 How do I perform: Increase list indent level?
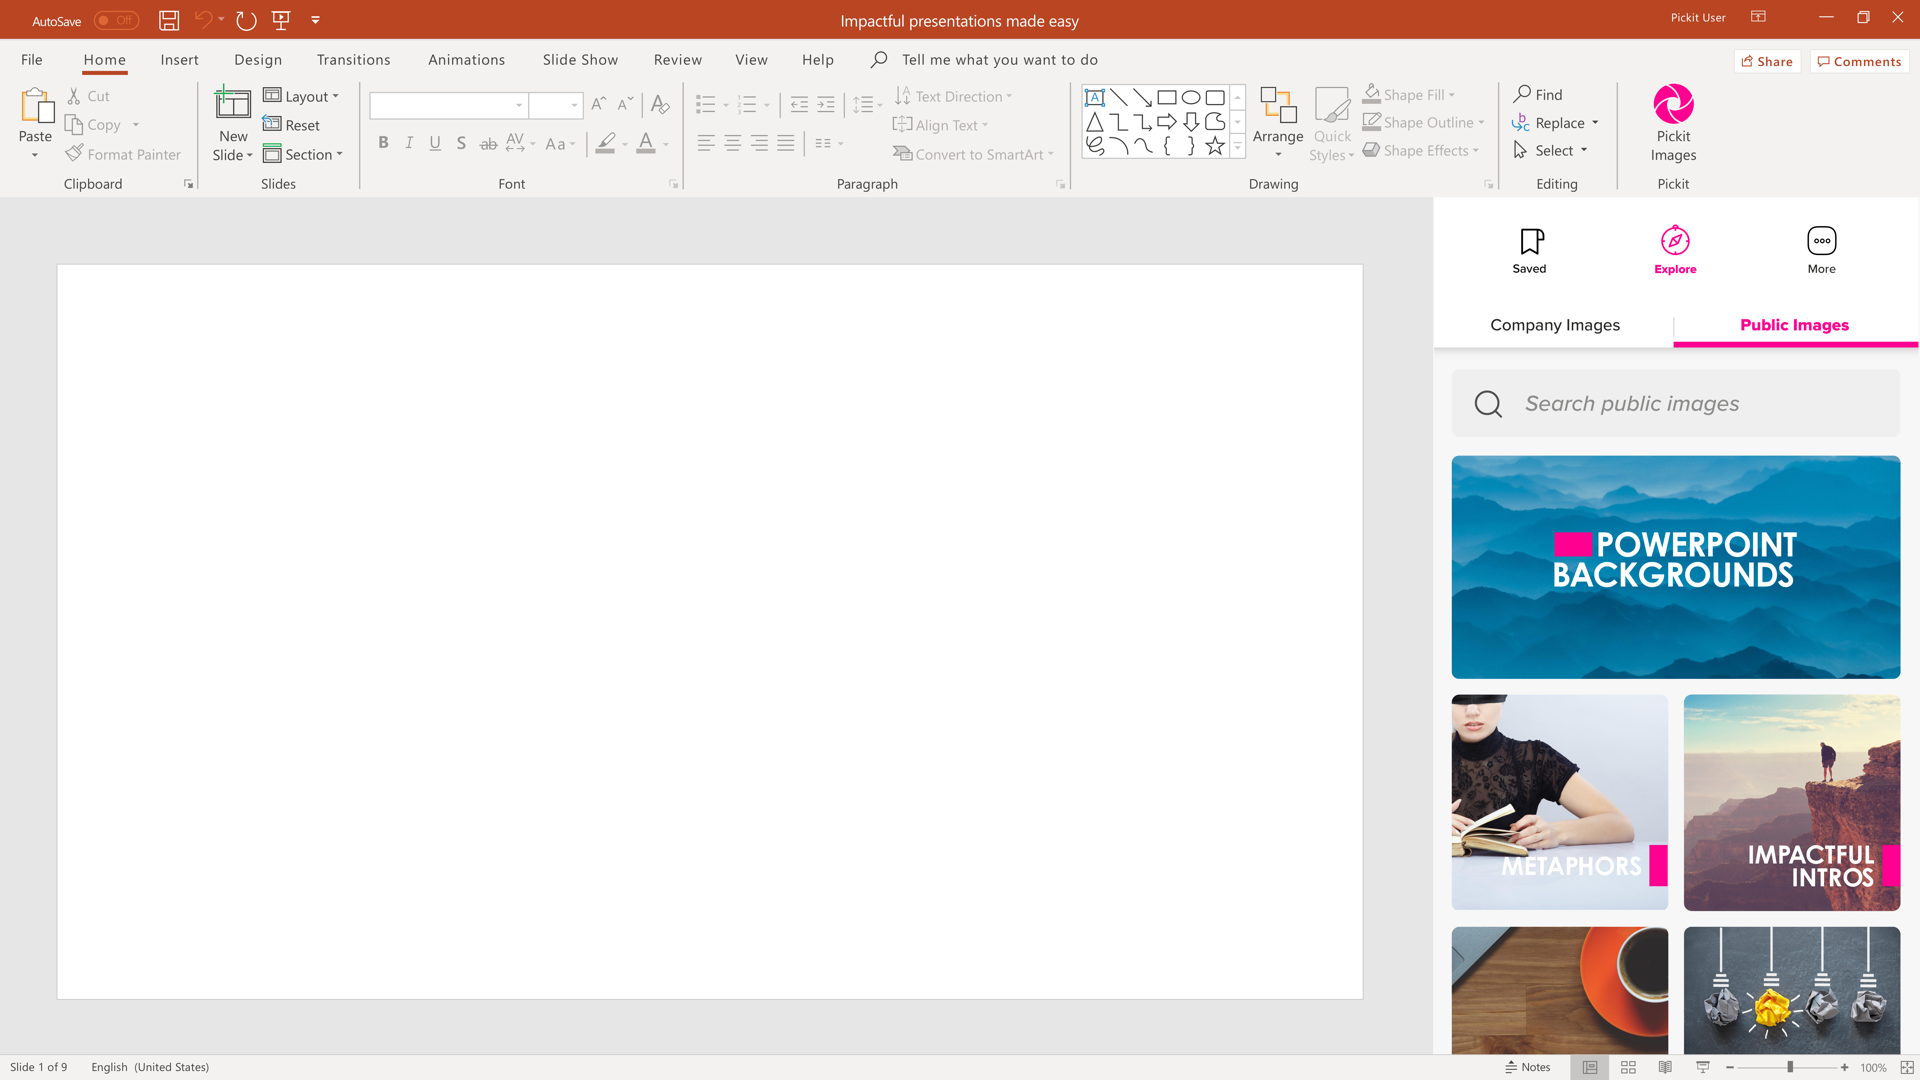click(826, 104)
